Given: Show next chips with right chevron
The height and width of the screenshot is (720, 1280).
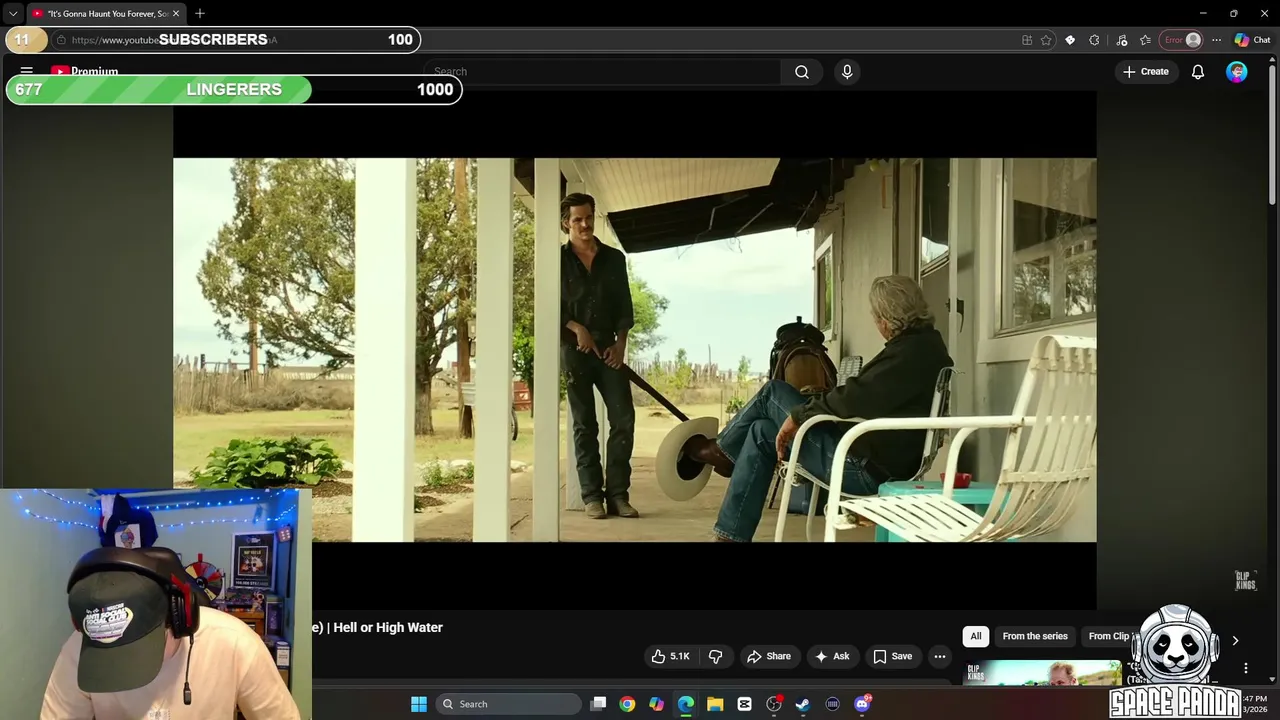Looking at the screenshot, I should coord(1235,640).
